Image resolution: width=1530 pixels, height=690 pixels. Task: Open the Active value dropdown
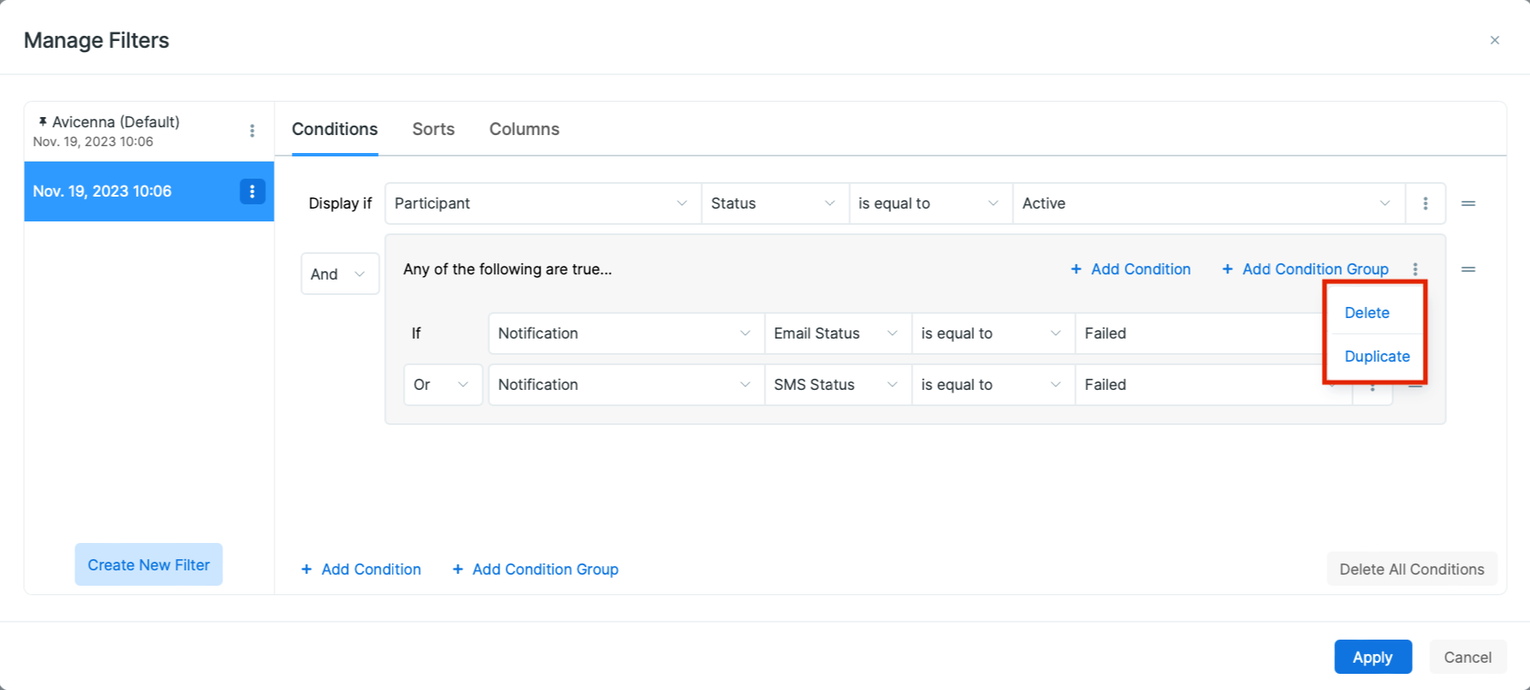[1207, 203]
